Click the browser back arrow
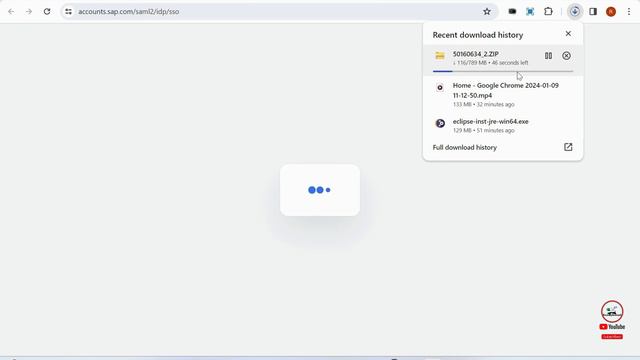This screenshot has width=640, height=360. click(x=11, y=11)
